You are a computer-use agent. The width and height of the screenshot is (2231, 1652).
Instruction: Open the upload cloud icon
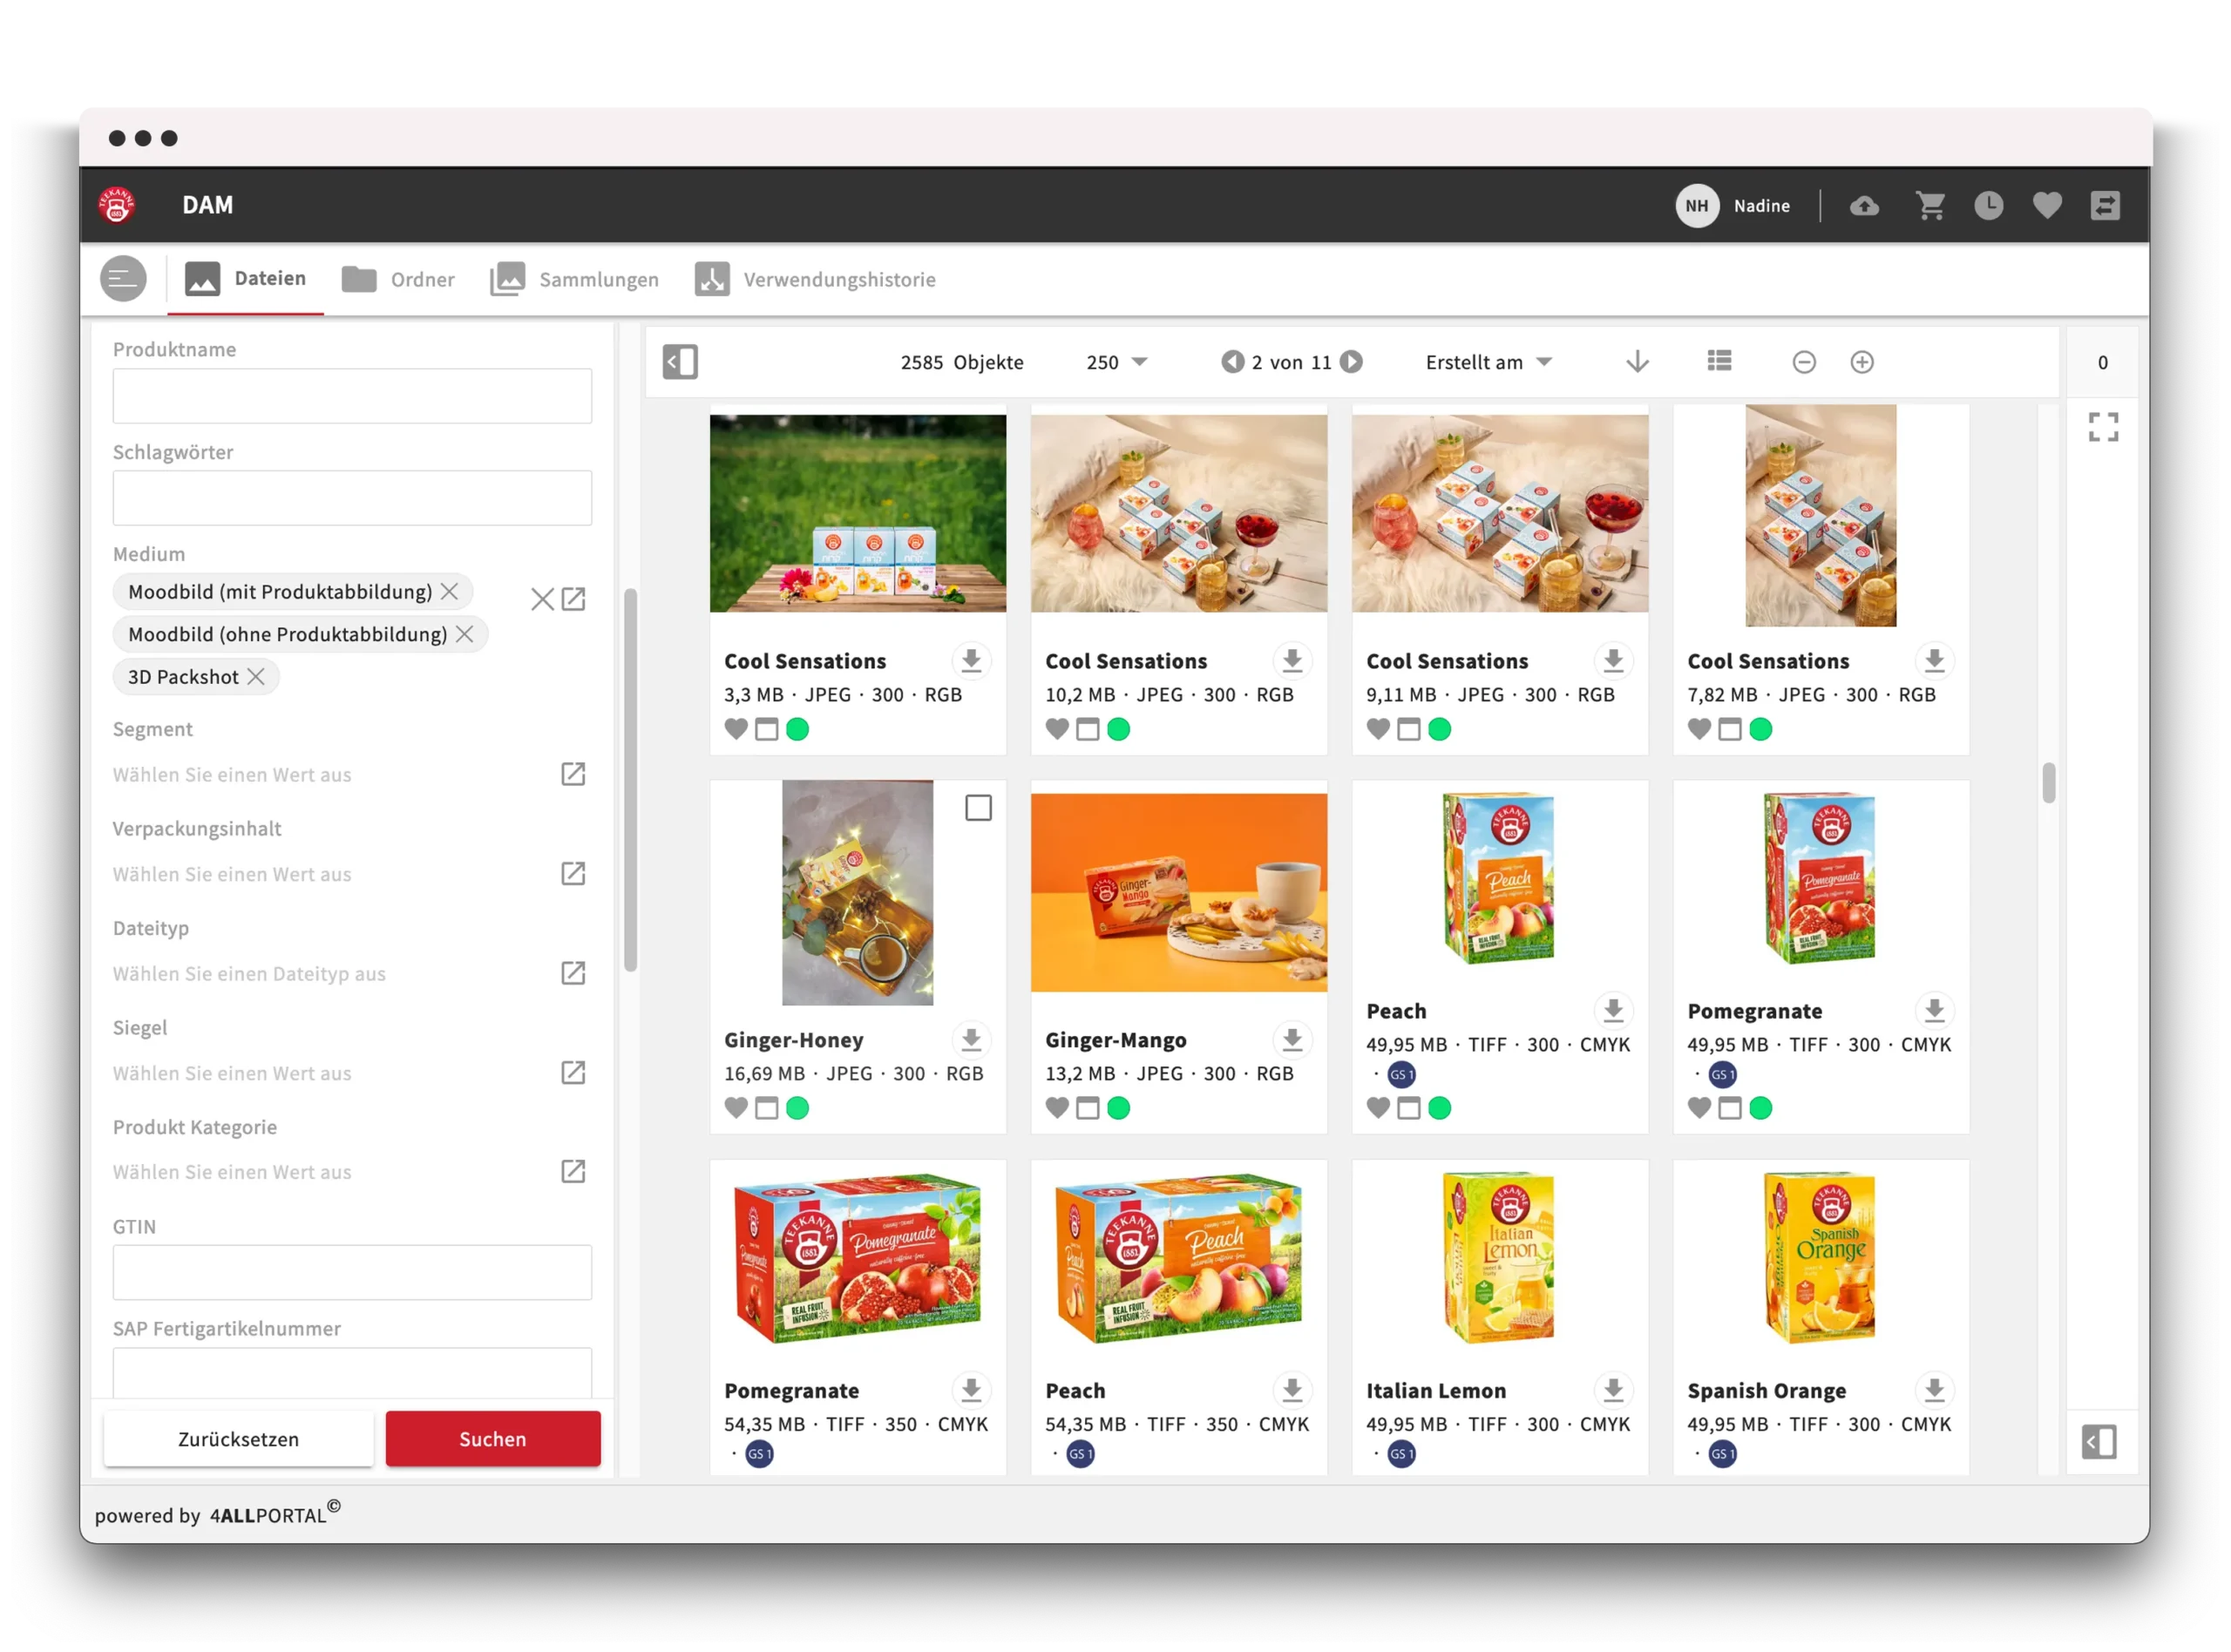[x=1864, y=205]
